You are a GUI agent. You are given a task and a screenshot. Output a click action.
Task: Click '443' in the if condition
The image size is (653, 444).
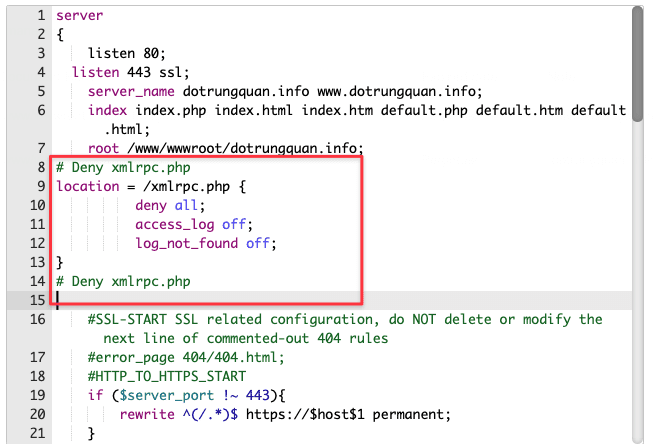pyautogui.click(x=258, y=395)
